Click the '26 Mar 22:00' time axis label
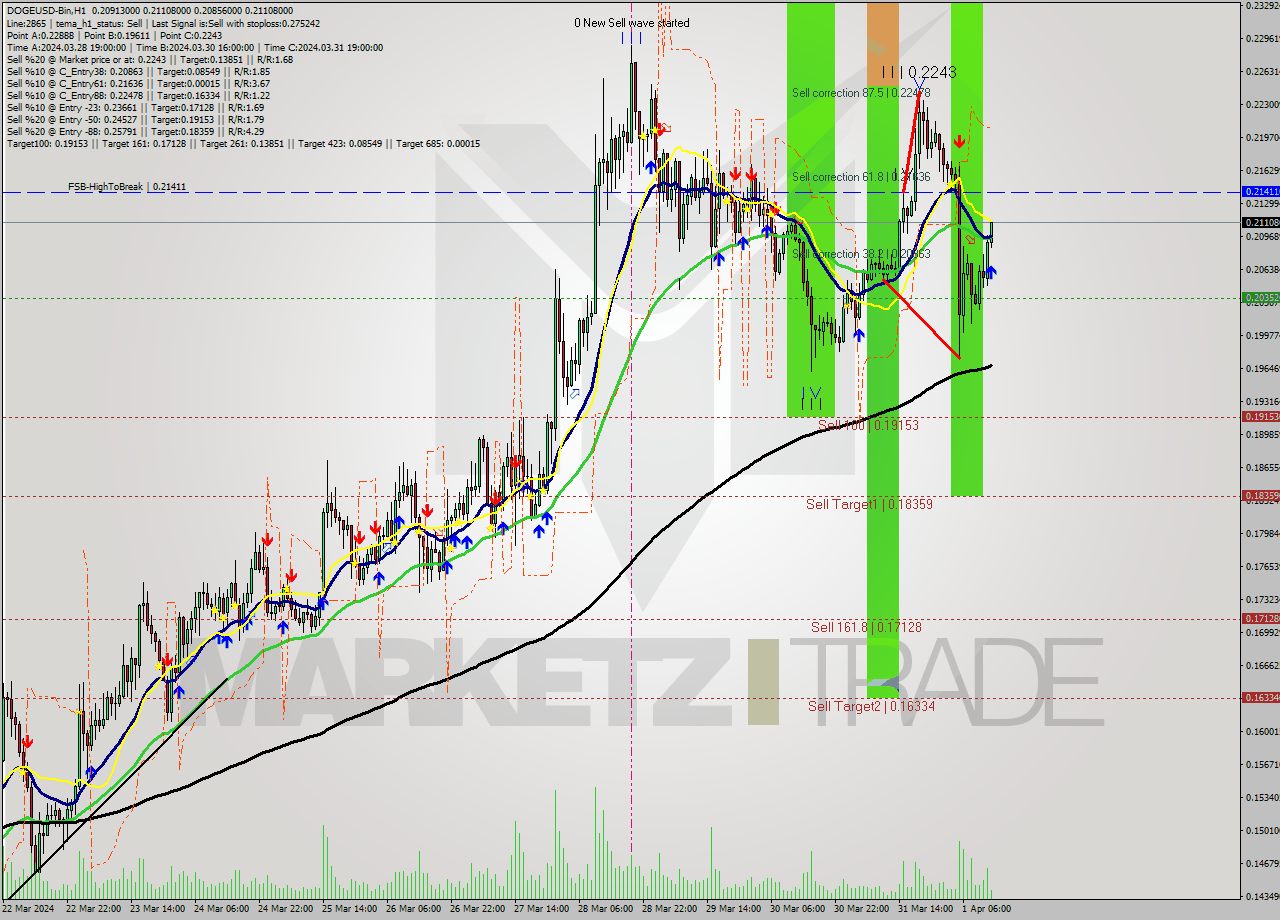1280x920 pixels. [477, 909]
